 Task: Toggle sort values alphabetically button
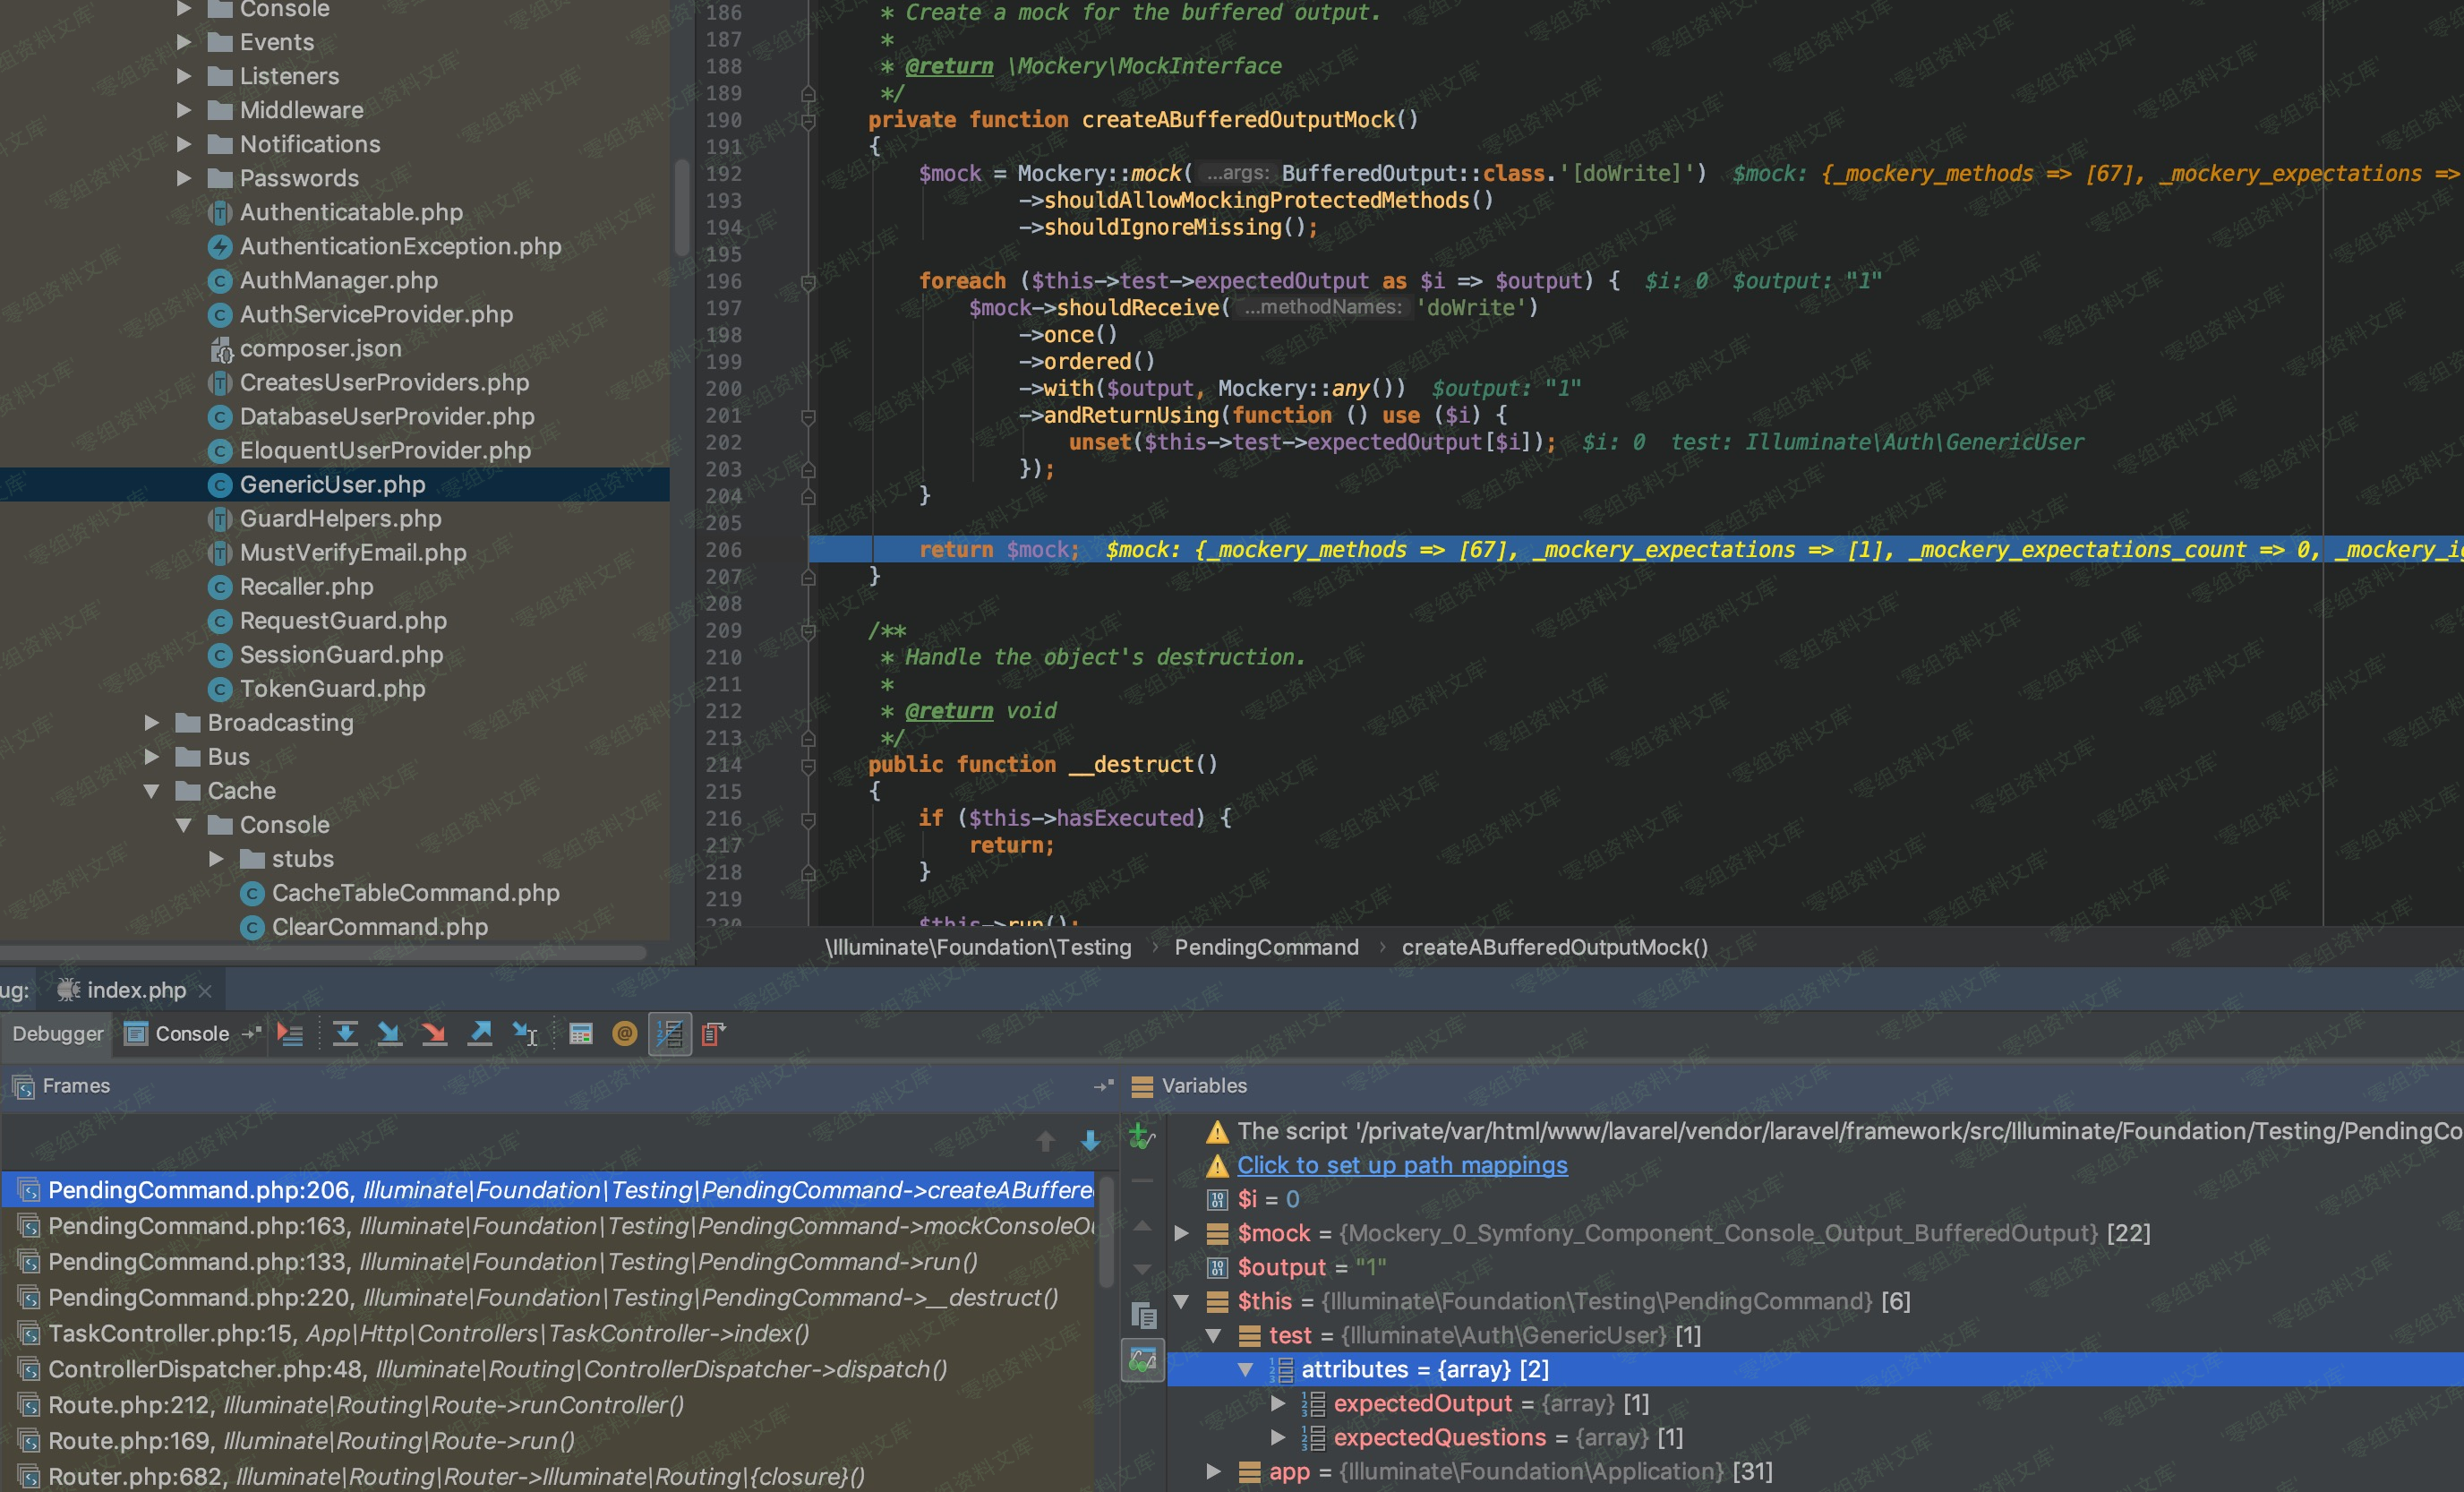coord(670,1034)
